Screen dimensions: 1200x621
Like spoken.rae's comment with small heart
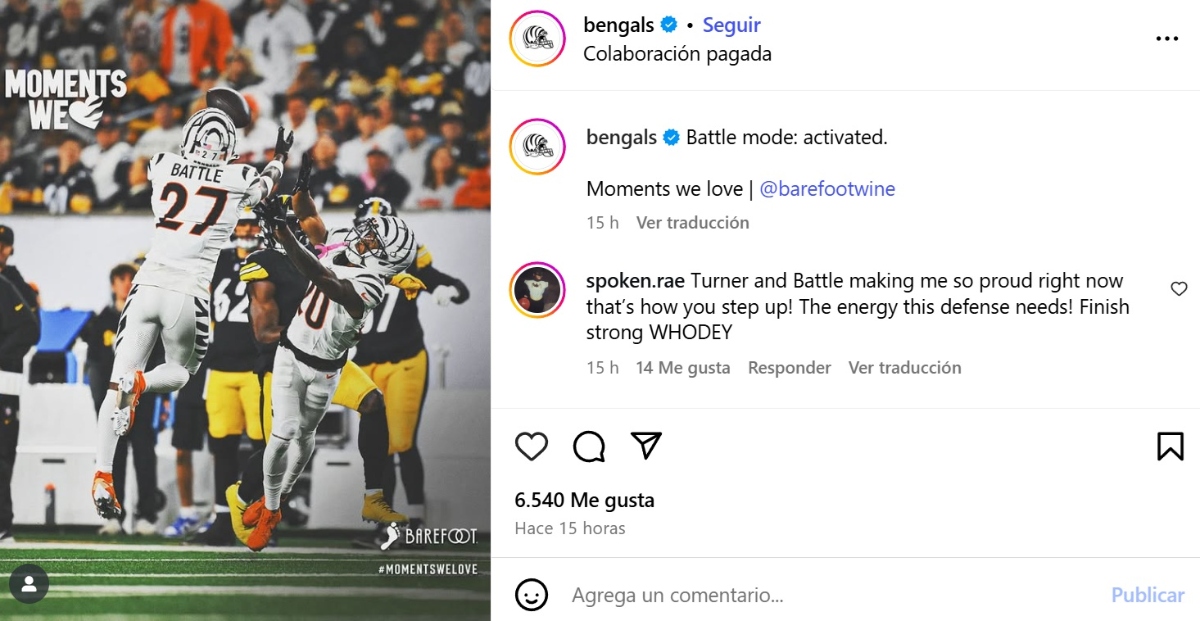tap(1179, 289)
